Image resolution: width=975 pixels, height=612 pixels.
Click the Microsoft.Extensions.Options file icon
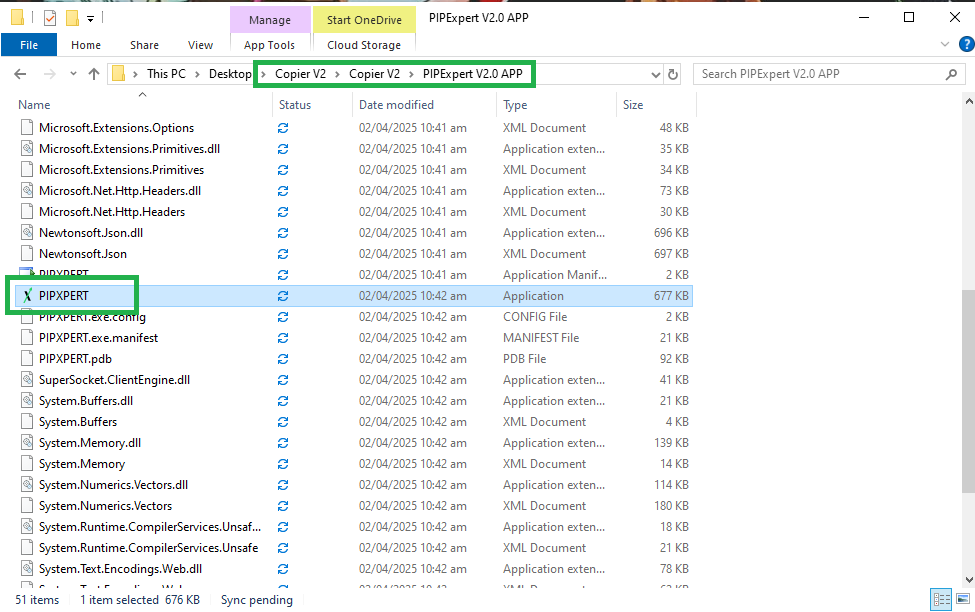(x=27, y=128)
